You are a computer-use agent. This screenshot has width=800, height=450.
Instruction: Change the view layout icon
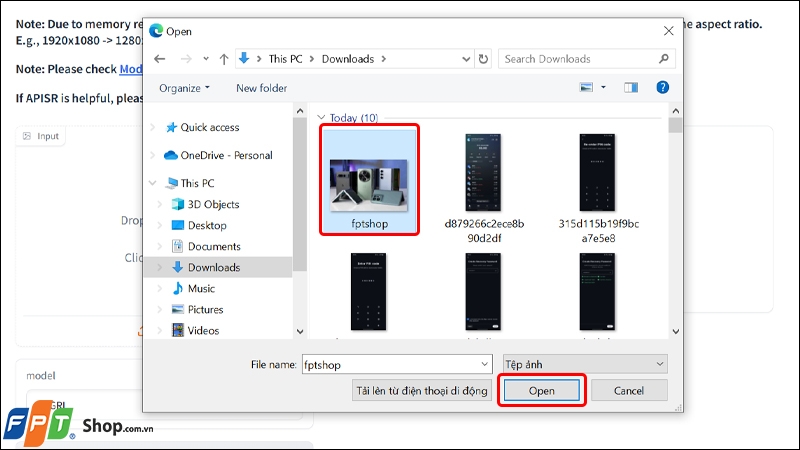(x=586, y=88)
